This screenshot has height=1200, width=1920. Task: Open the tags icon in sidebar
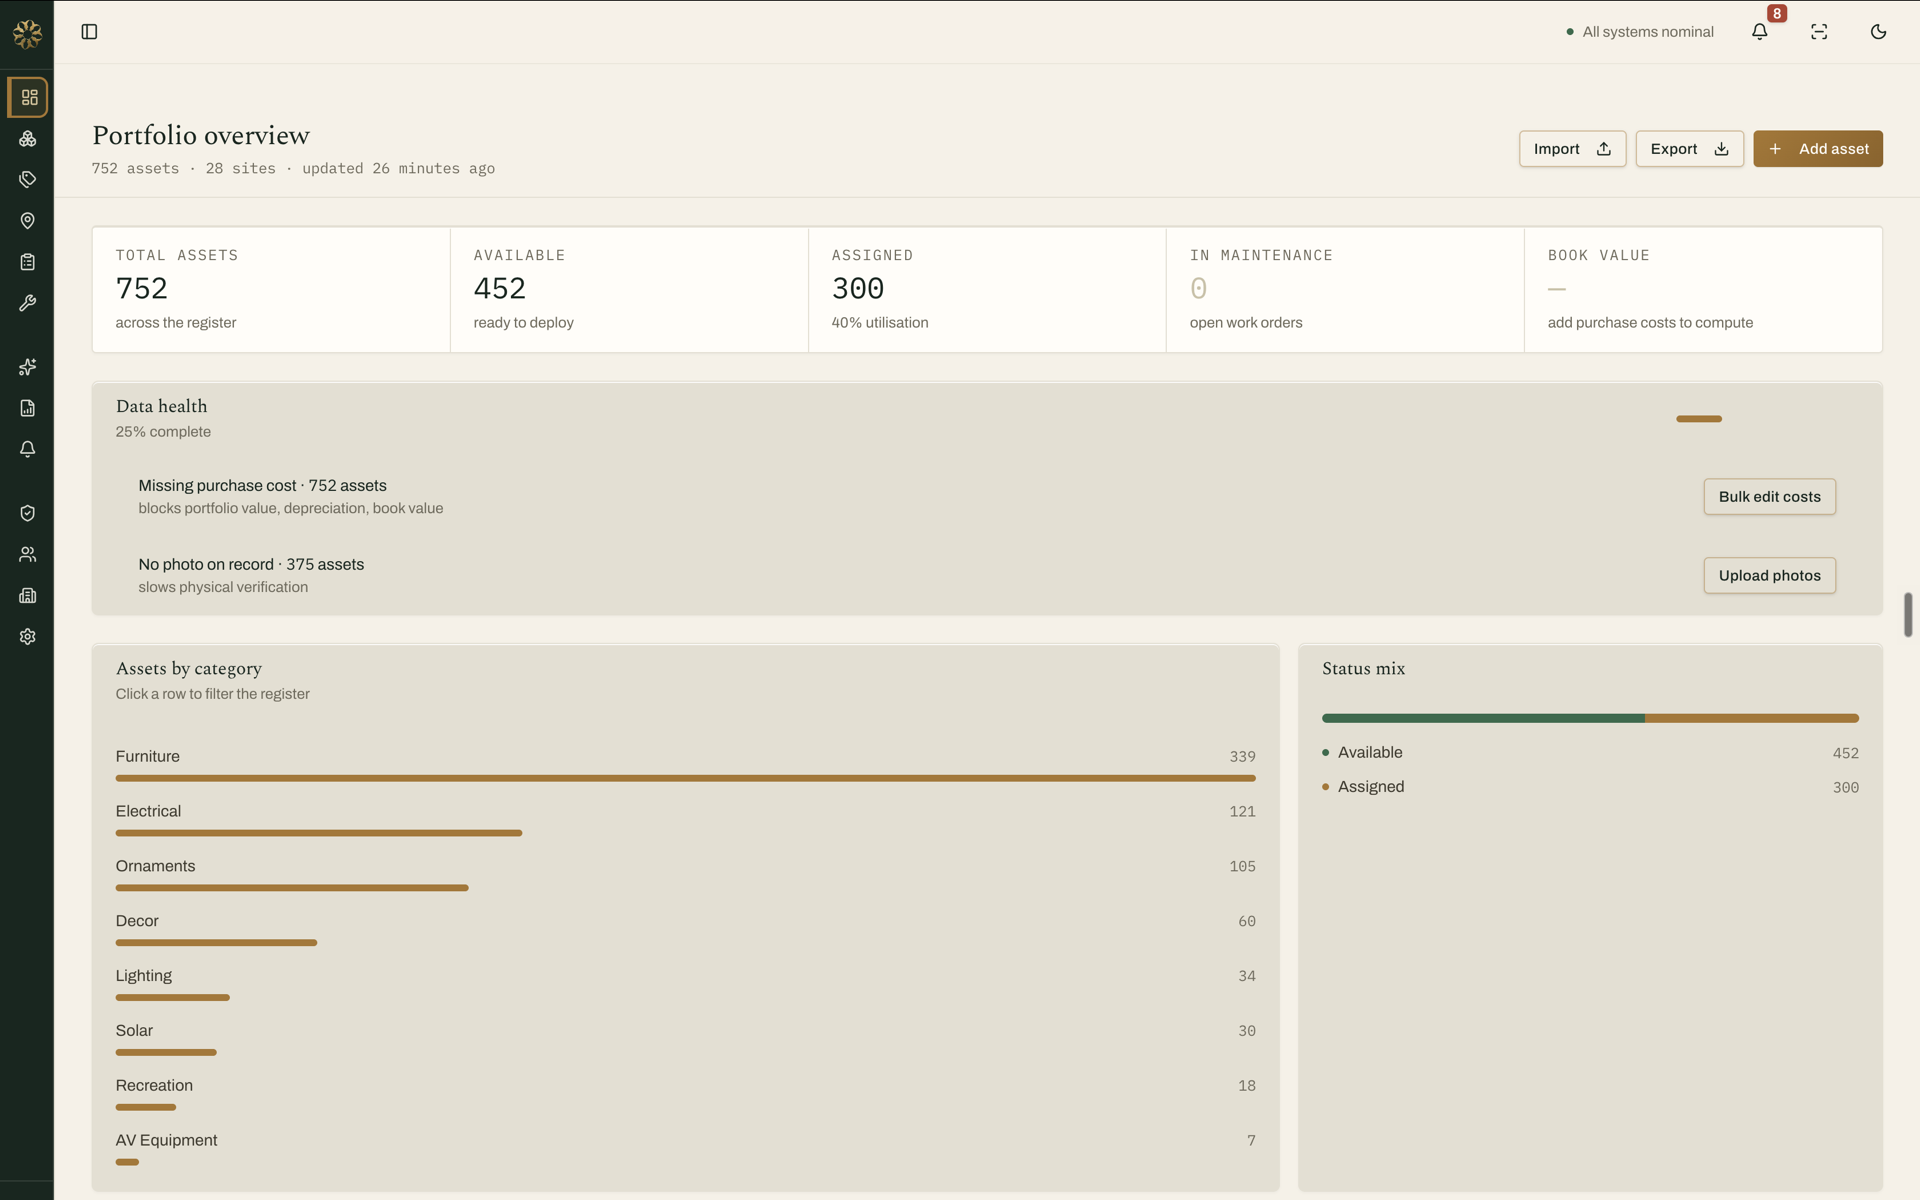[x=28, y=180]
